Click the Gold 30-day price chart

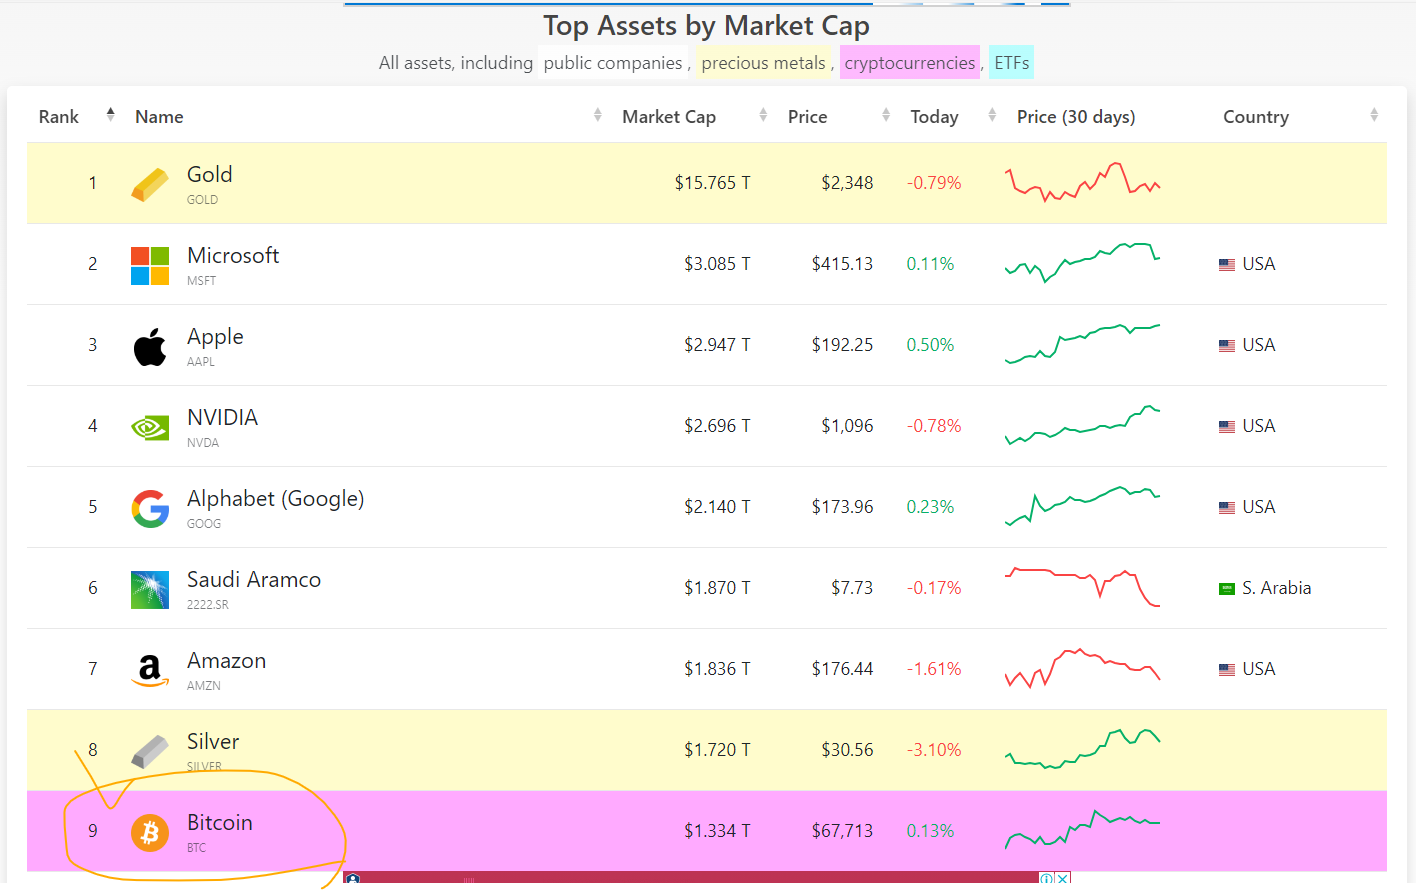[x=1082, y=182]
